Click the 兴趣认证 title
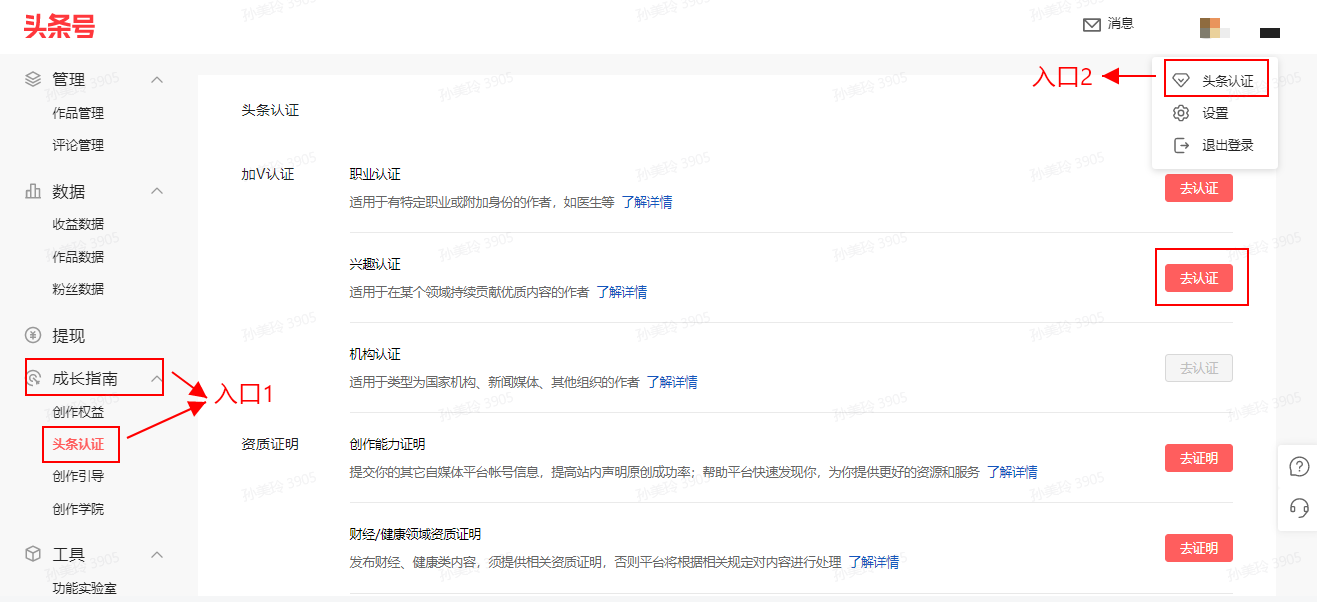Screen dimensions: 1317x602 (375, 264)
